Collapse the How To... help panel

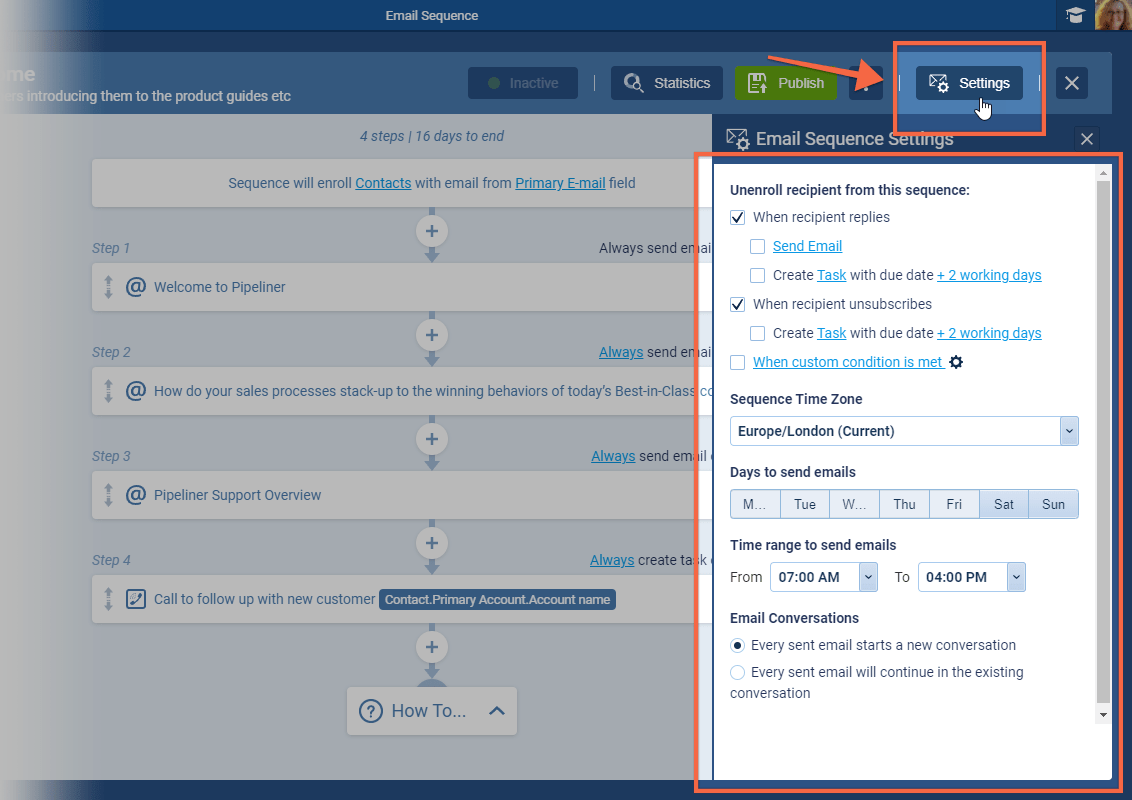(496, 711)
